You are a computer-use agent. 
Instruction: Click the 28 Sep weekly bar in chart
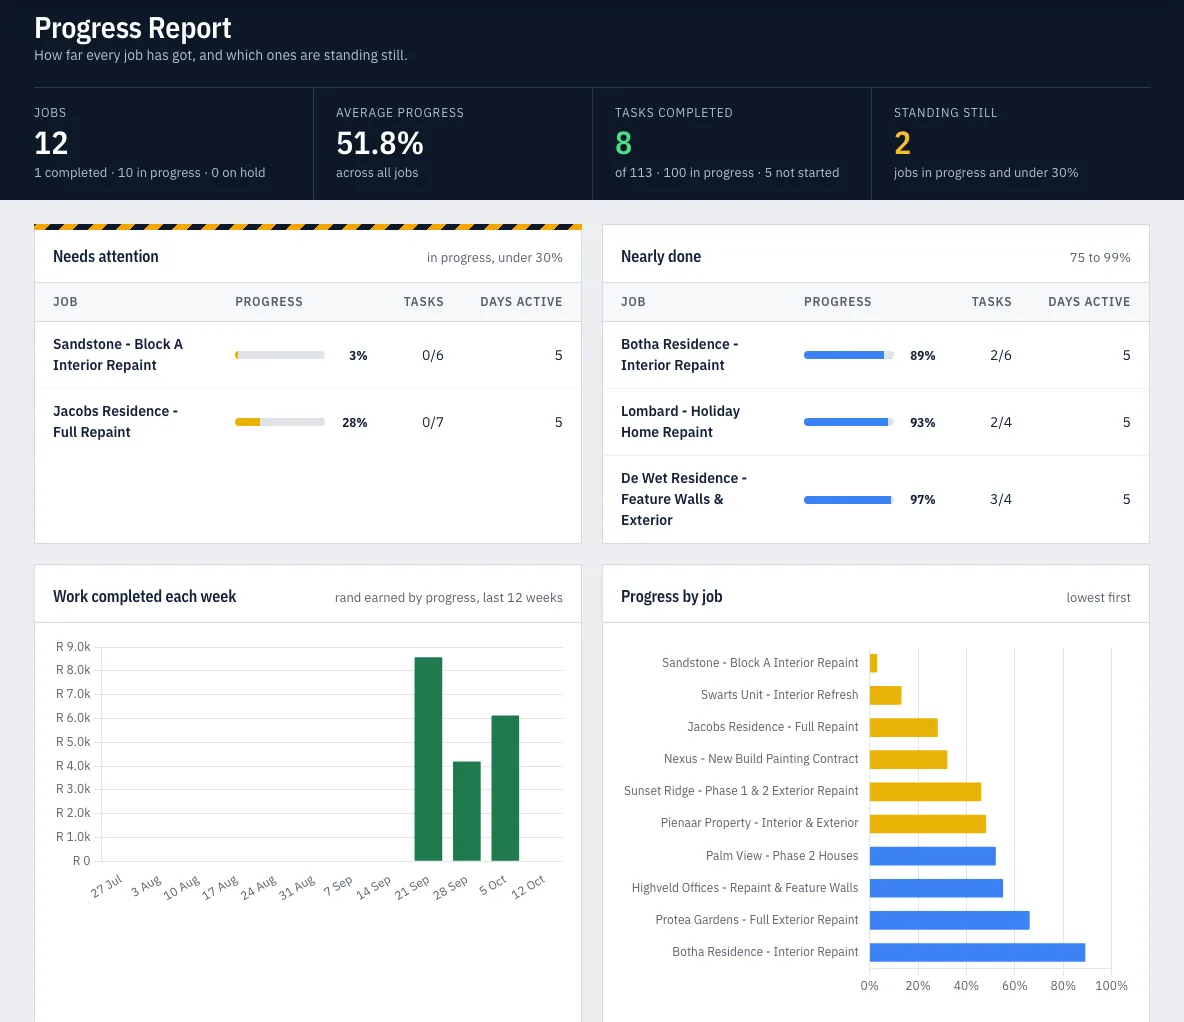[467, 810]
